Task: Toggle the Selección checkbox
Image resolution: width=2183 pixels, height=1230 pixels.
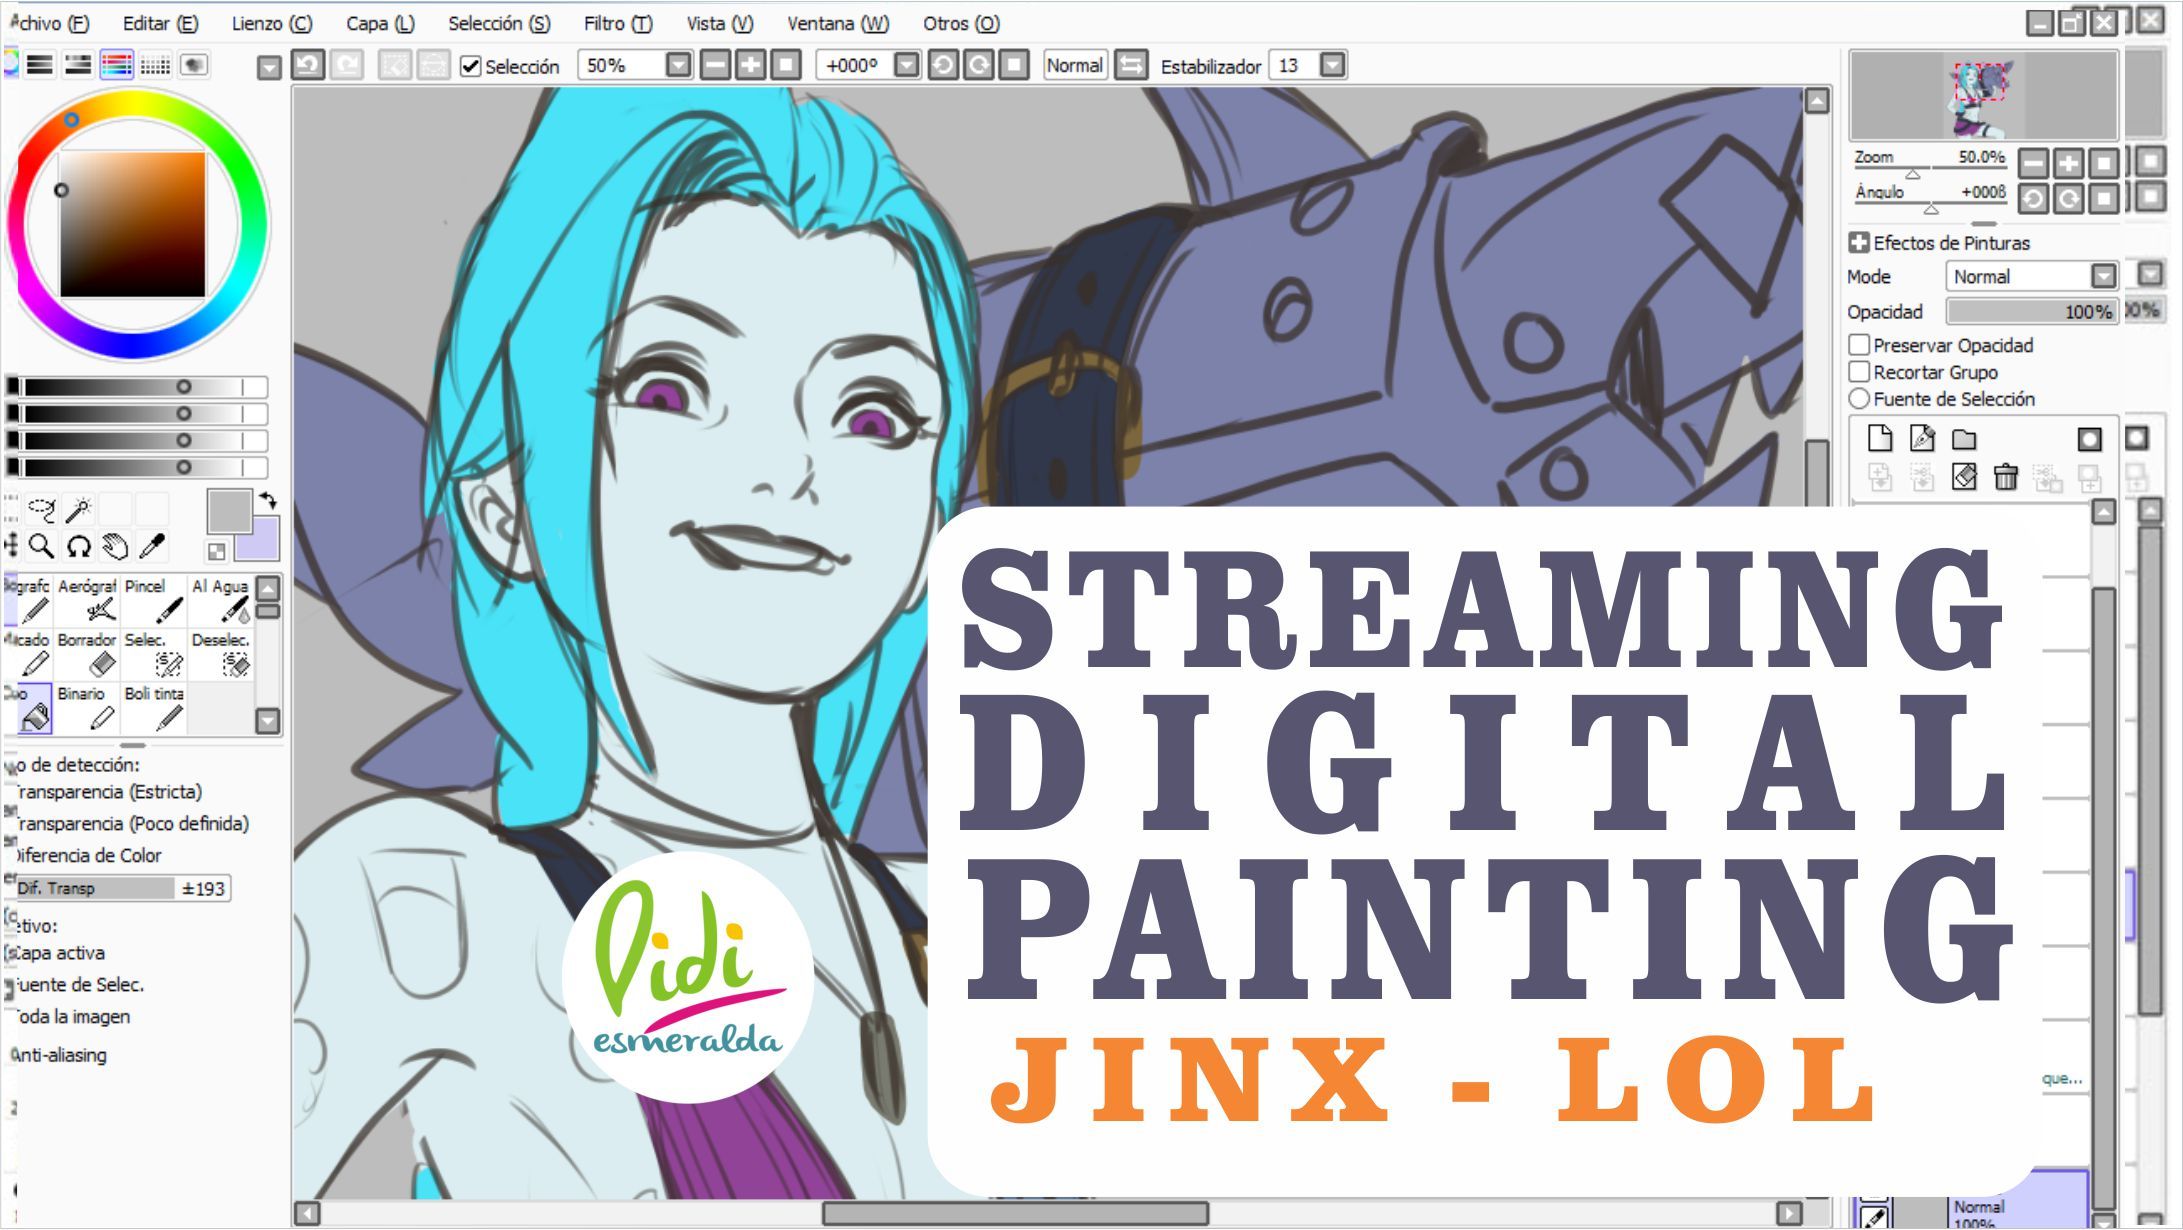Action: 470,66
